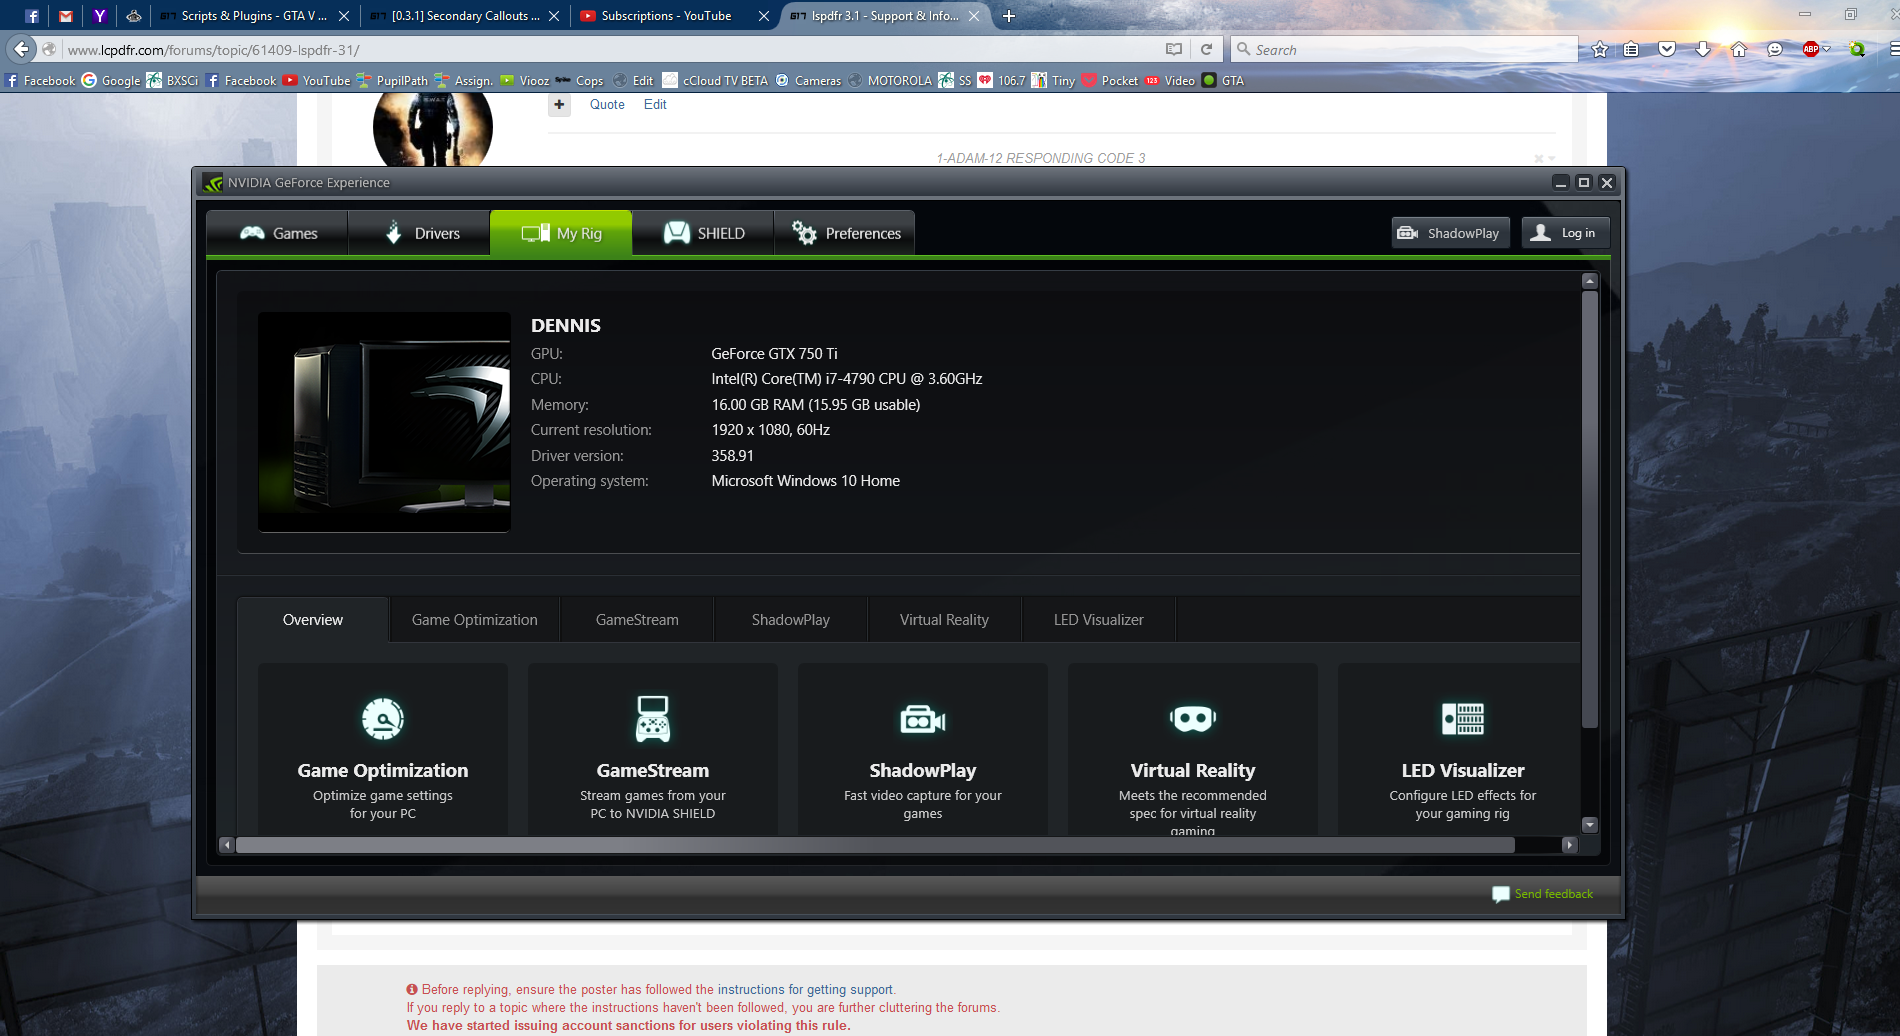Open a new browser tab
This screenshot has height=1036, width=1900.
[x=1009, y=16]
